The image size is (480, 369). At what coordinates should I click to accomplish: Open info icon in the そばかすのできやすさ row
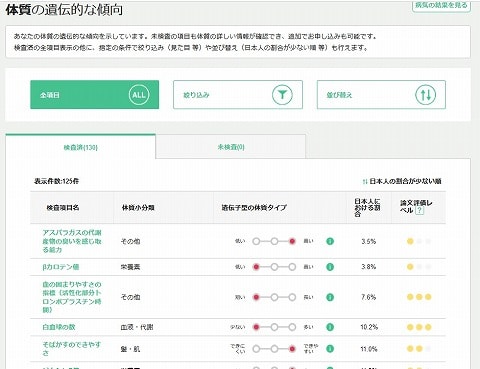pyautogui.click(x=330, y=349)
